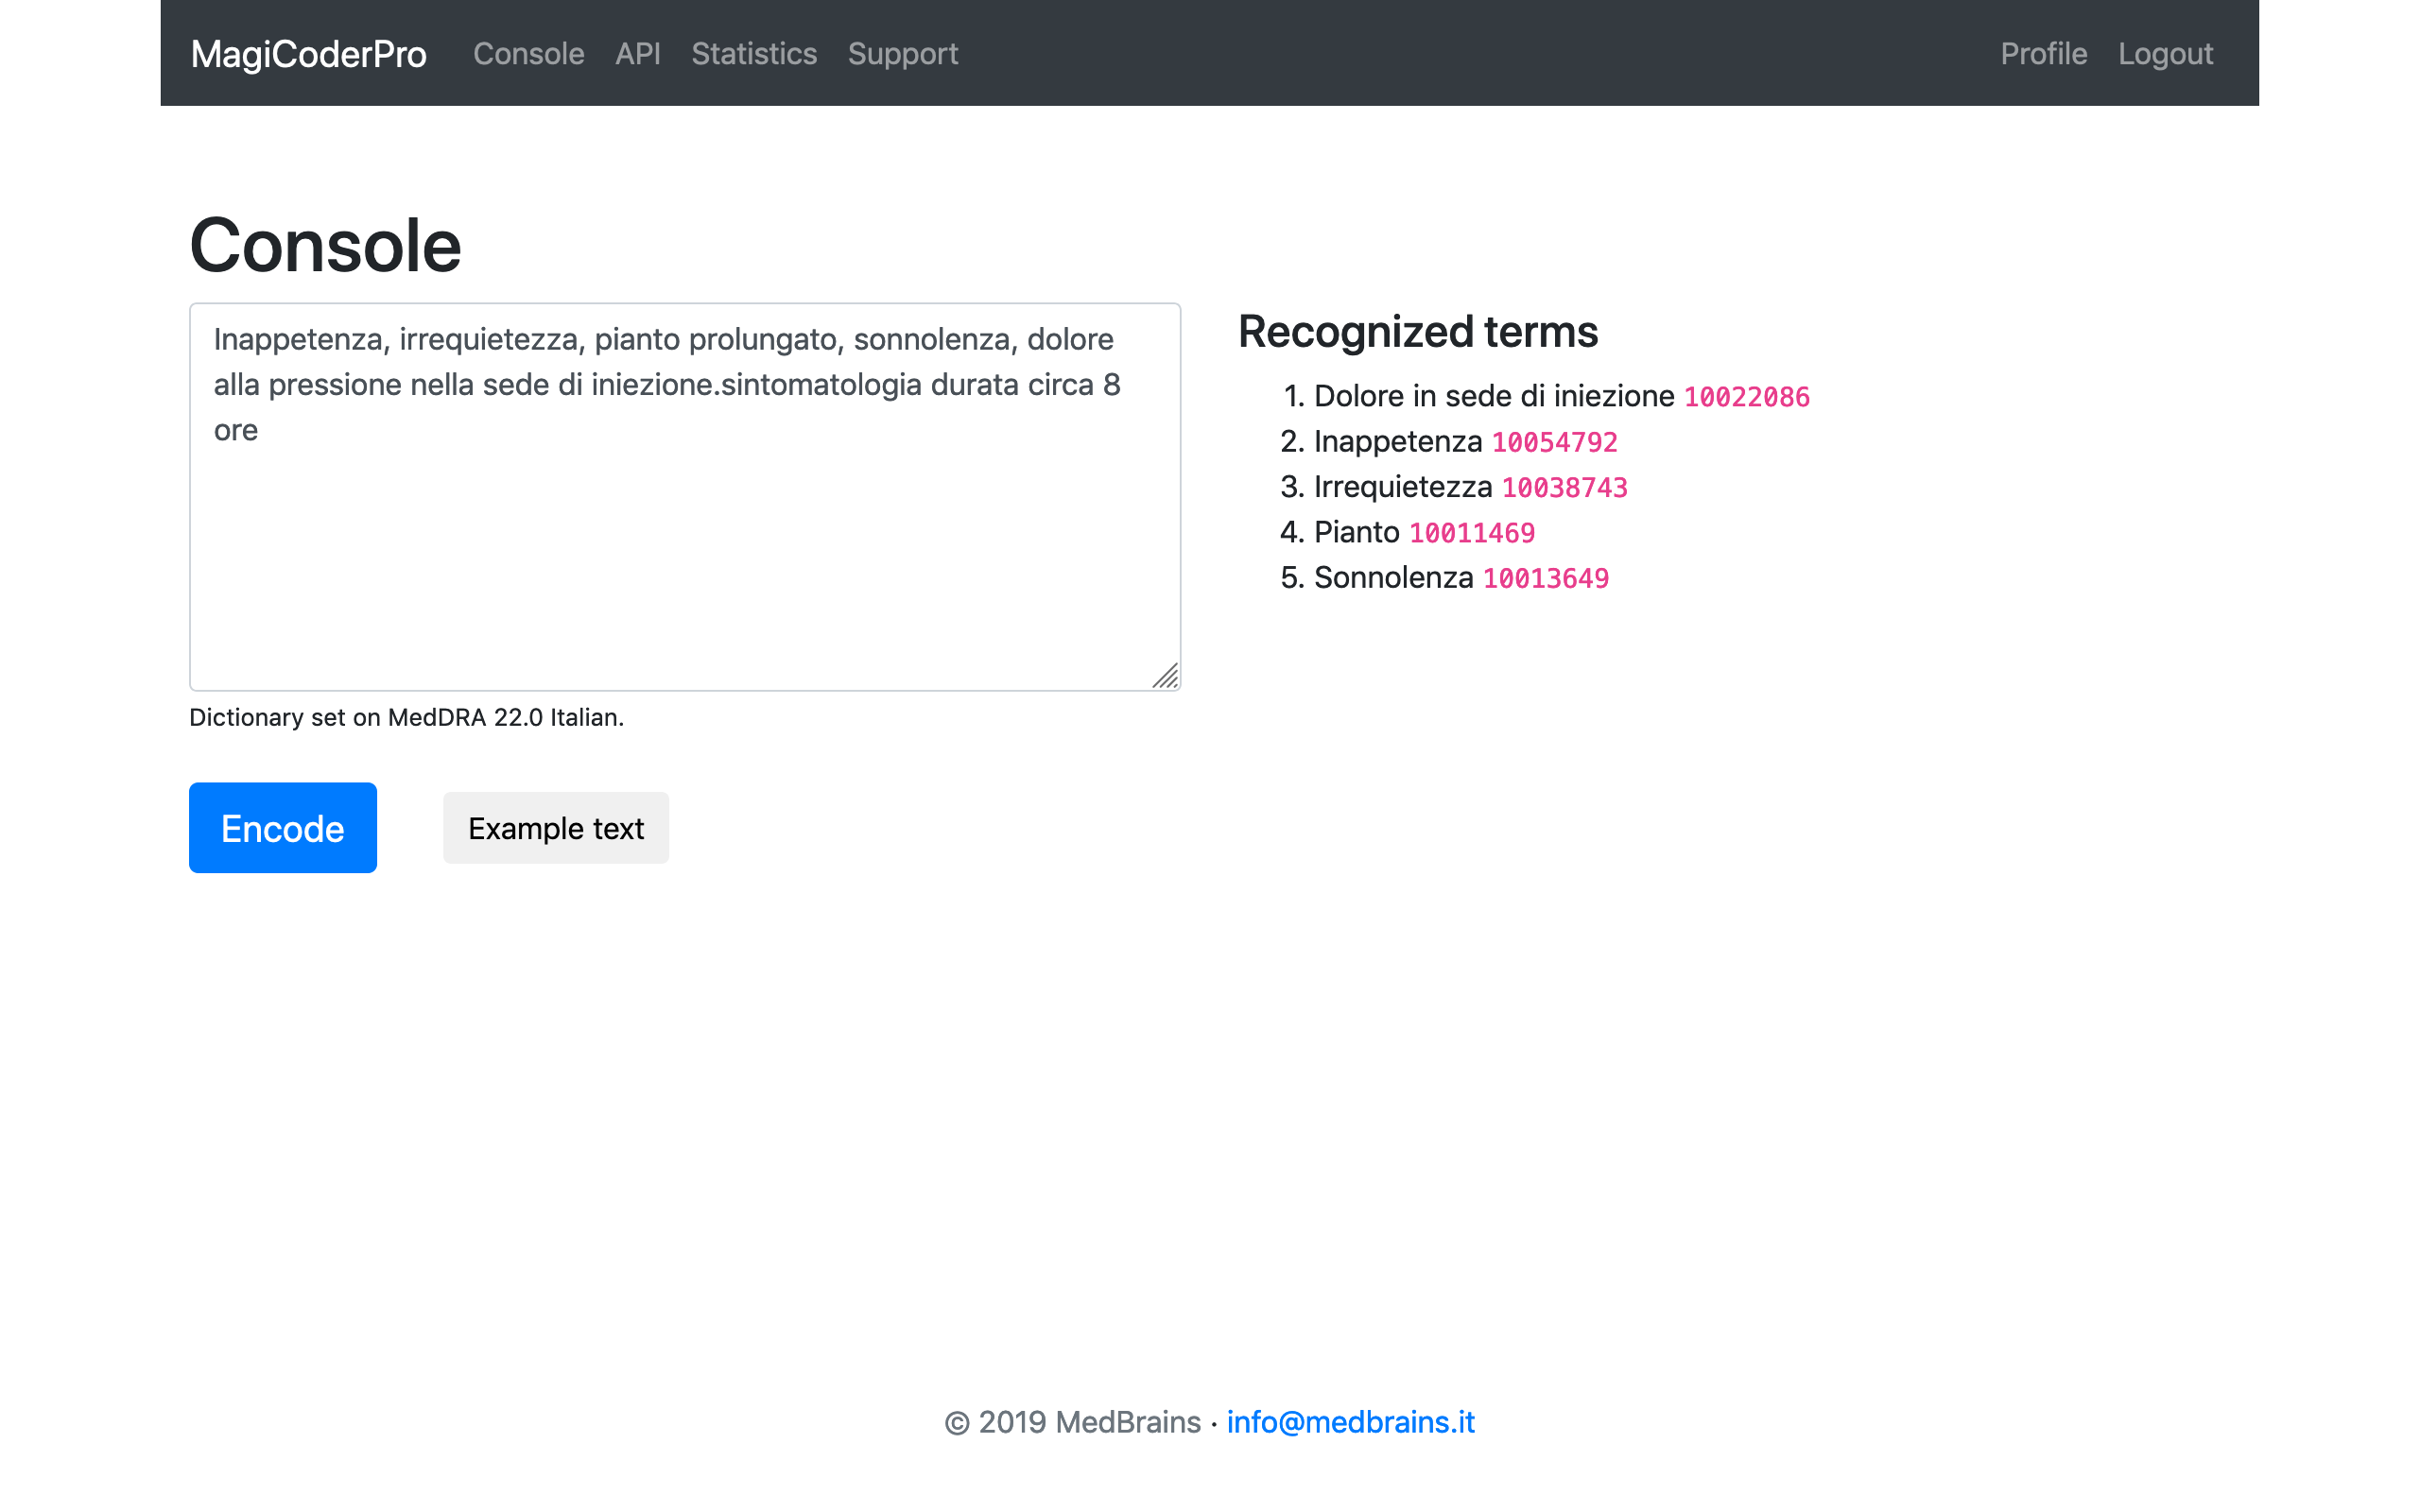Click the recognized term Inappetenza

pyautogui.click(x=1398, y=441)
